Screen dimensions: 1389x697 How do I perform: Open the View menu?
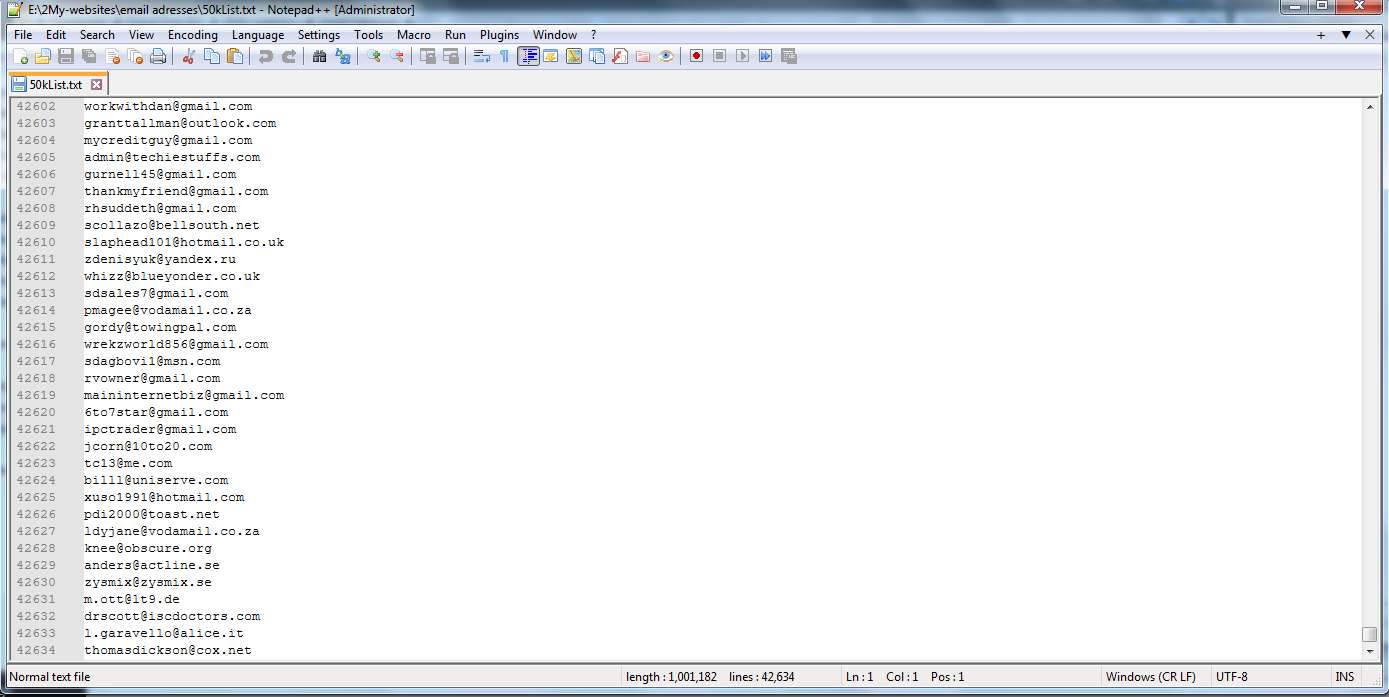pyautogui.click(x=141, y=35)
